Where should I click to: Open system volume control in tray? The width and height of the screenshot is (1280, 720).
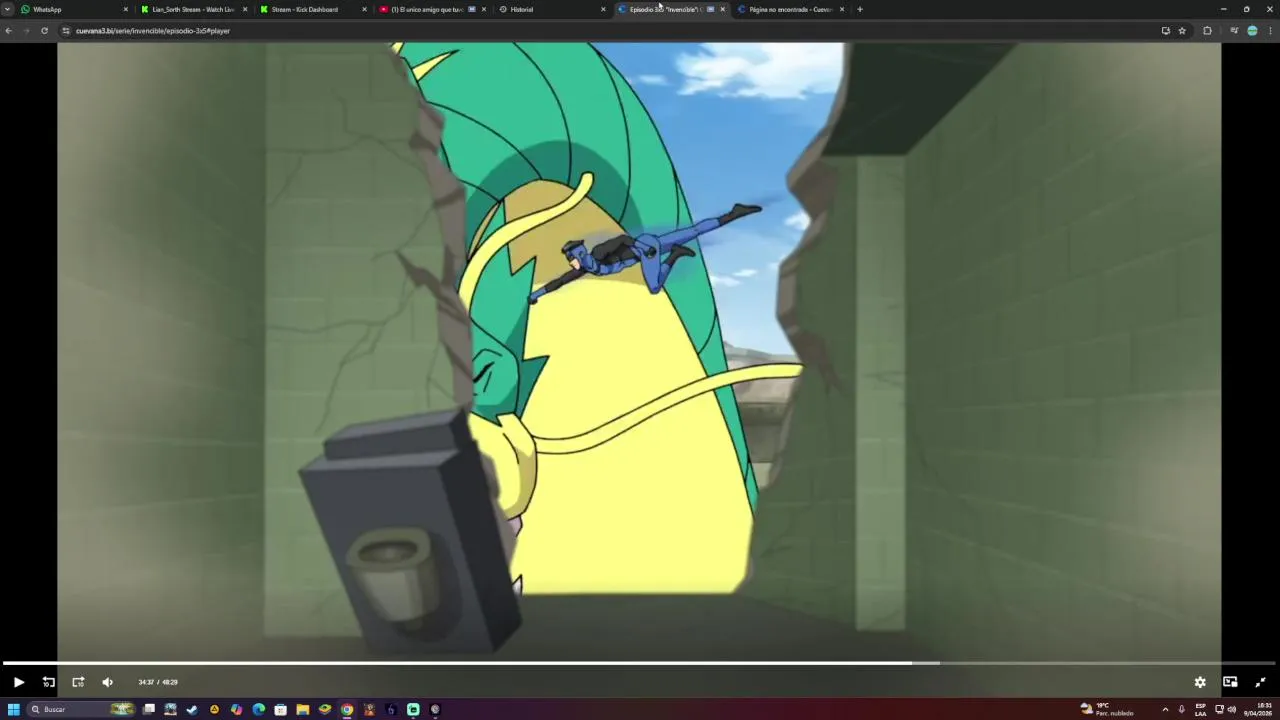point(1231,709)
